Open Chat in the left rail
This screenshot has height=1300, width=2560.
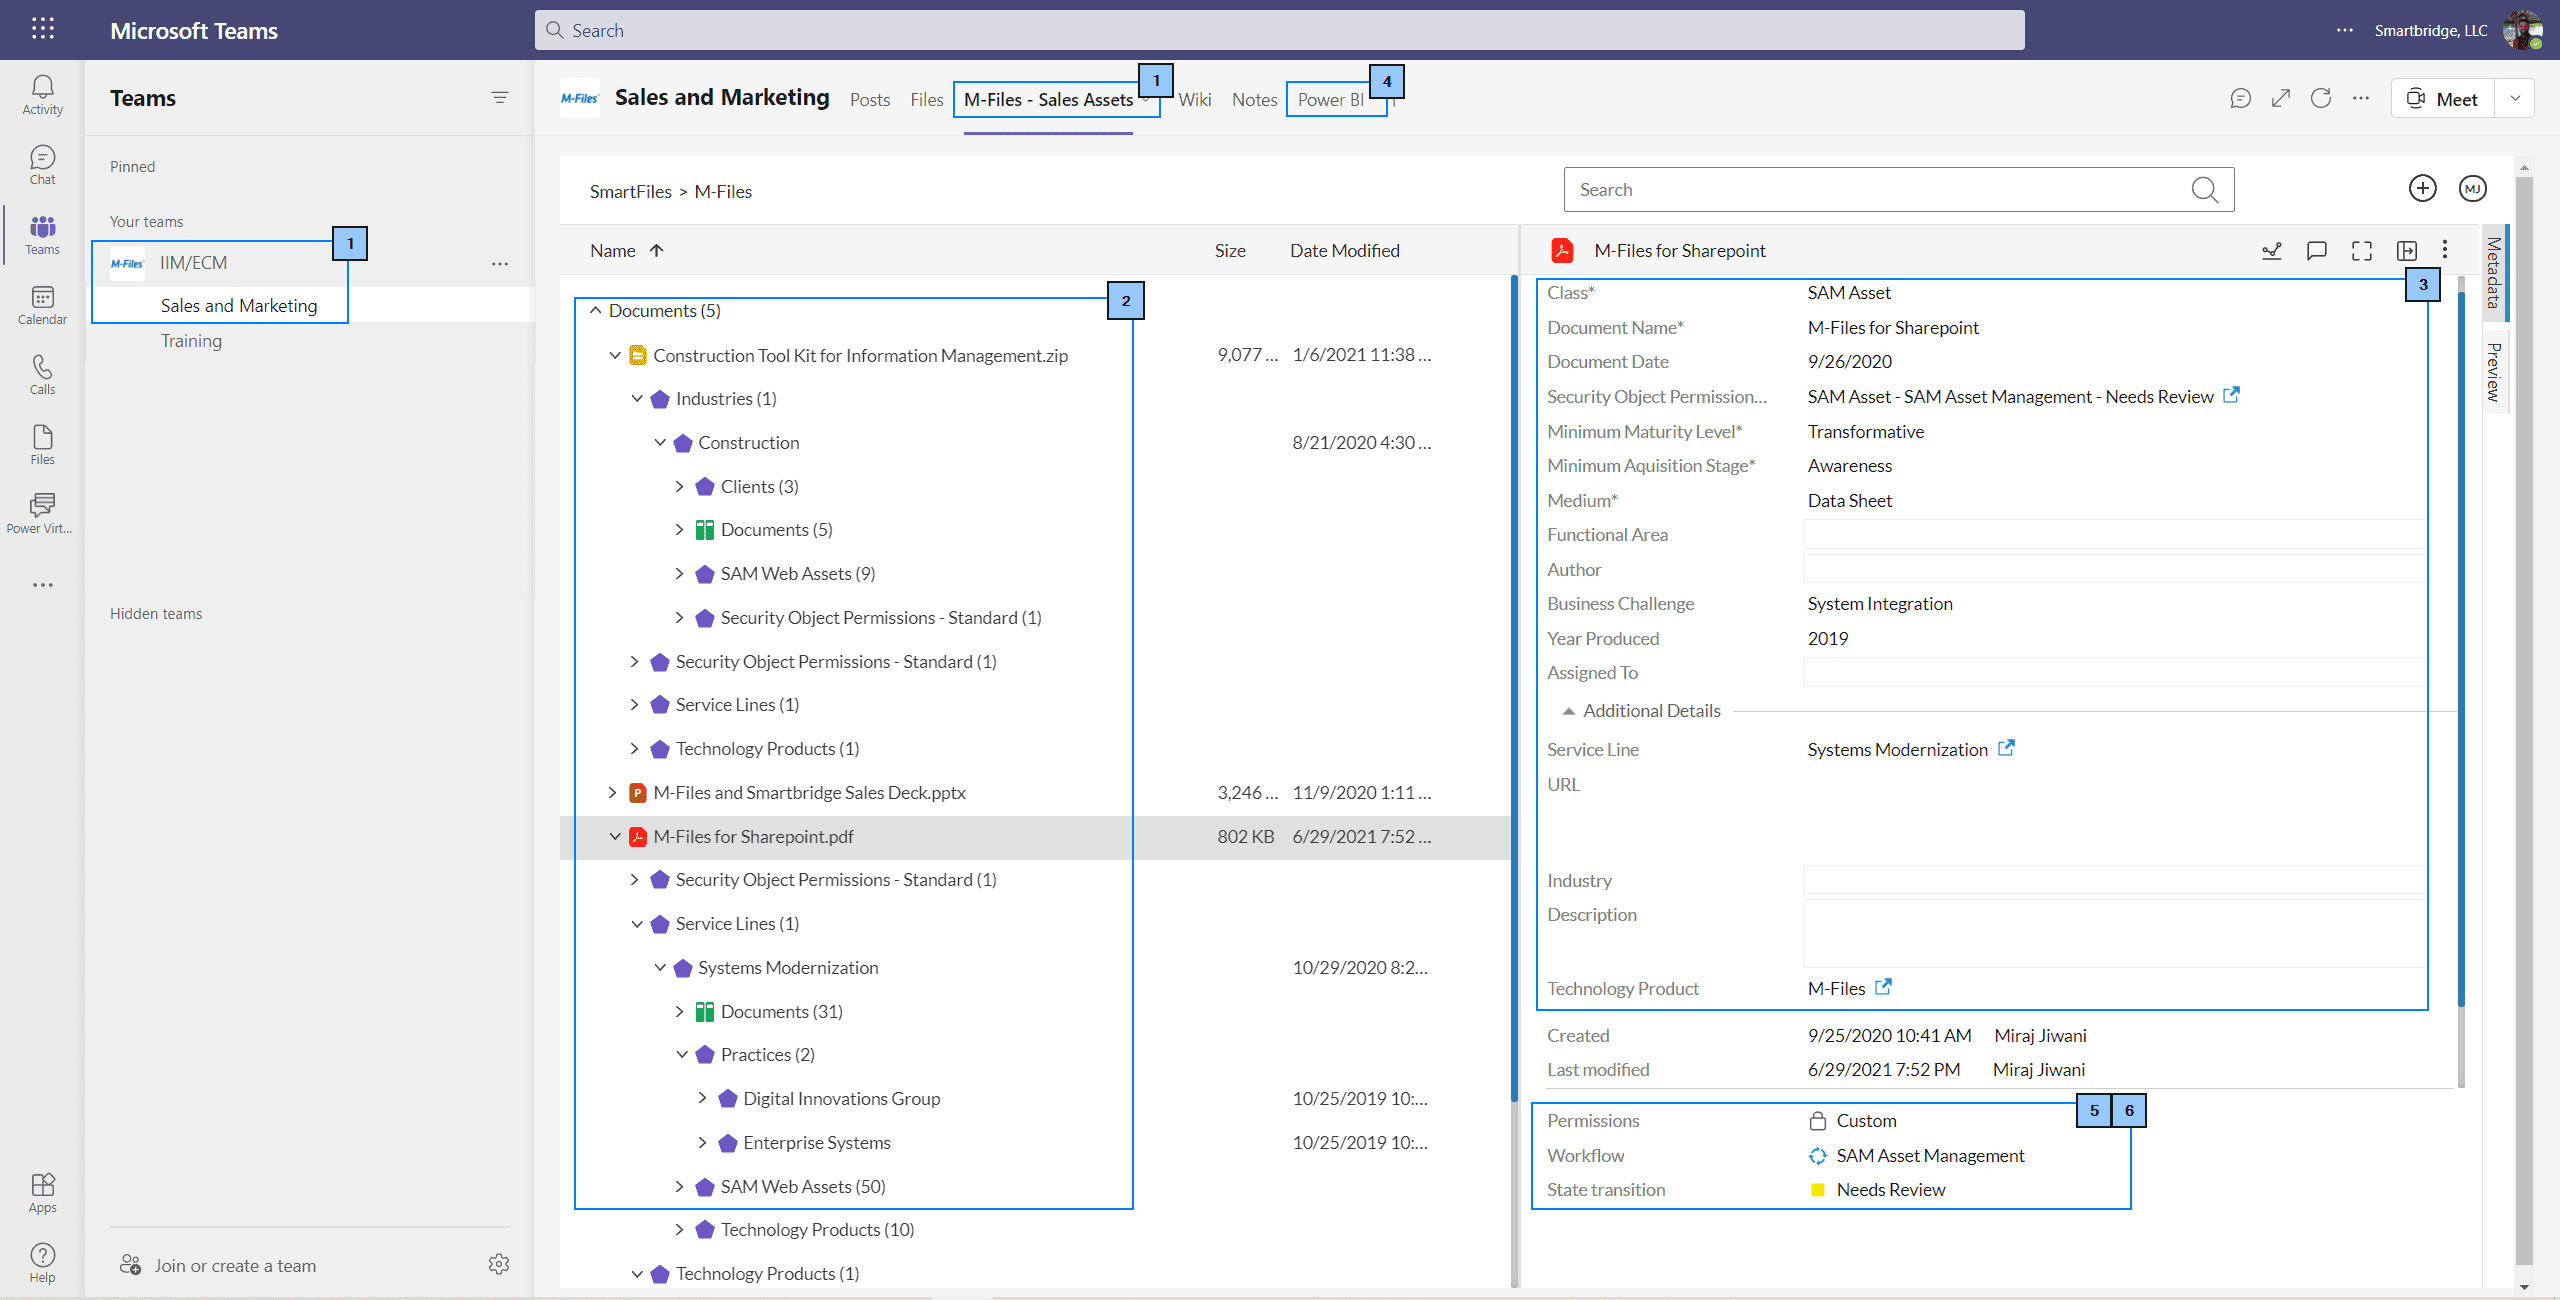click(42, 165)
